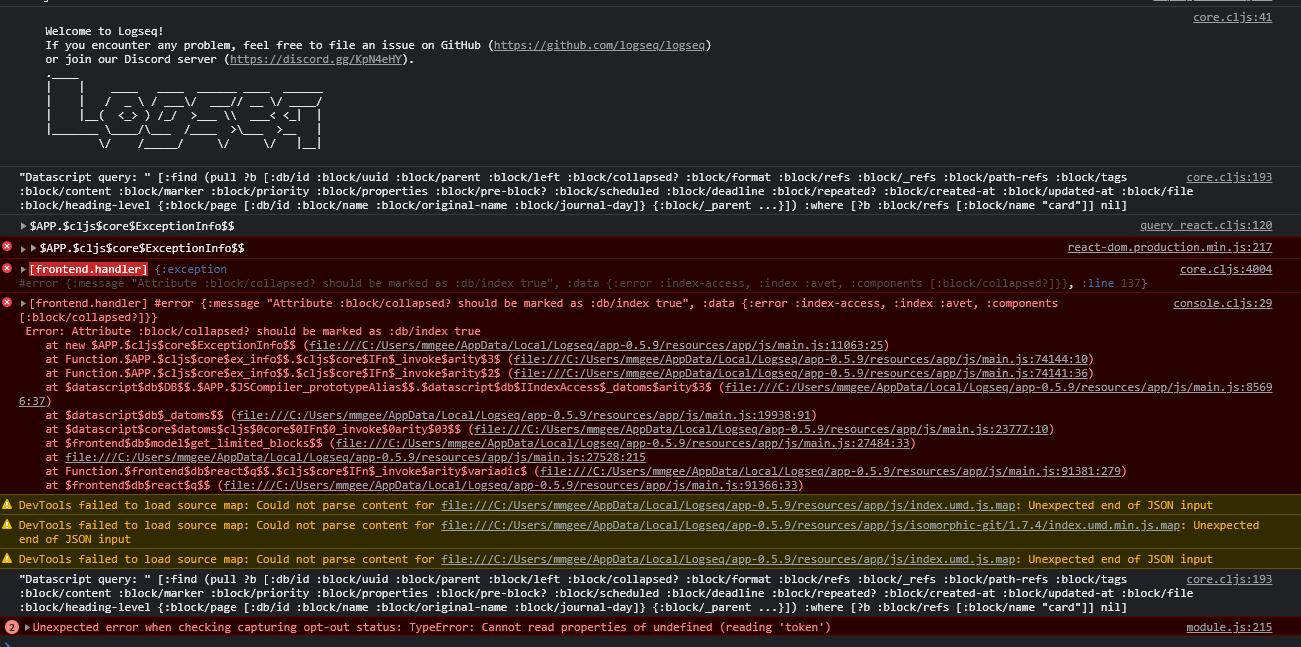The height and width of the screenshot is (647, 1301).
Task: Open stack trace link main.js:74144:10
Action: 801,359
